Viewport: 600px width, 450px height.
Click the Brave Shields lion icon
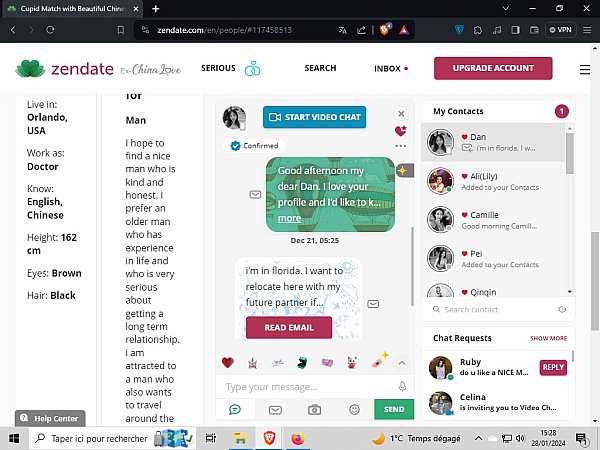[x=386, y=29]
